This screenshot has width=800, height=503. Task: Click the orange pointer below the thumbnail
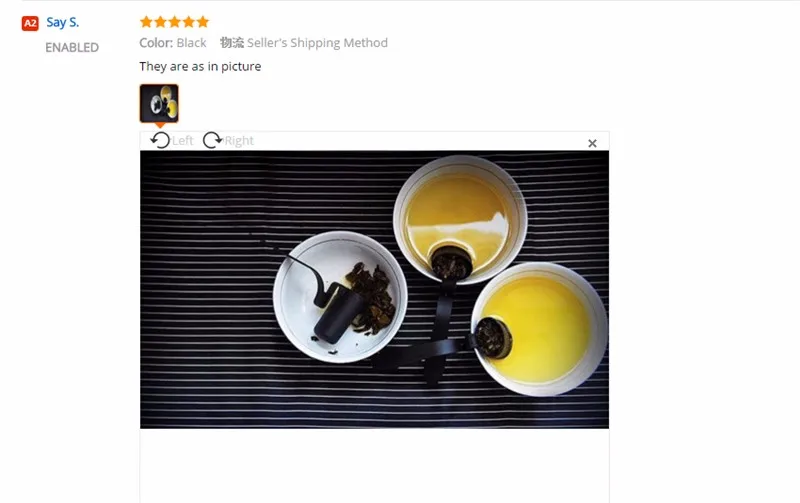click(160, 125)
